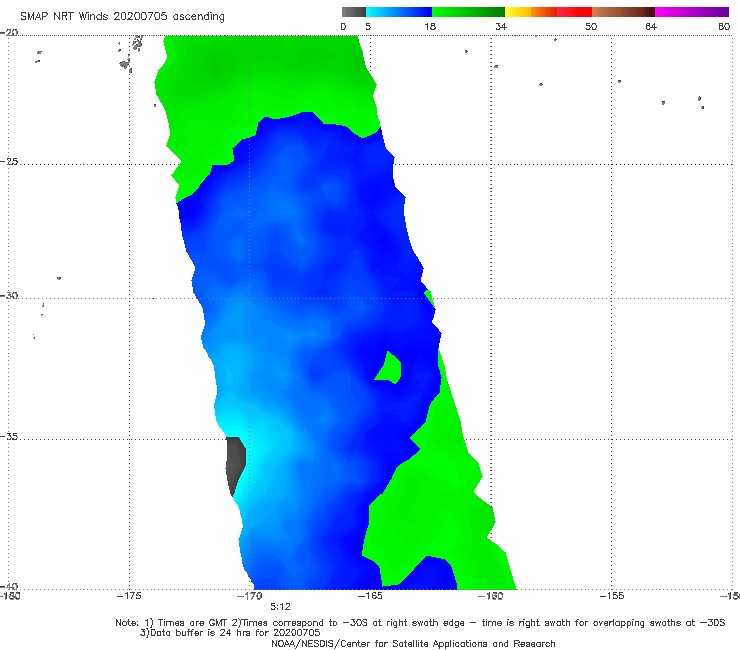Click the red segment of the color bar
Image resolution: width=740 pixels, height=650 pixels.
(x=574, y=12)
